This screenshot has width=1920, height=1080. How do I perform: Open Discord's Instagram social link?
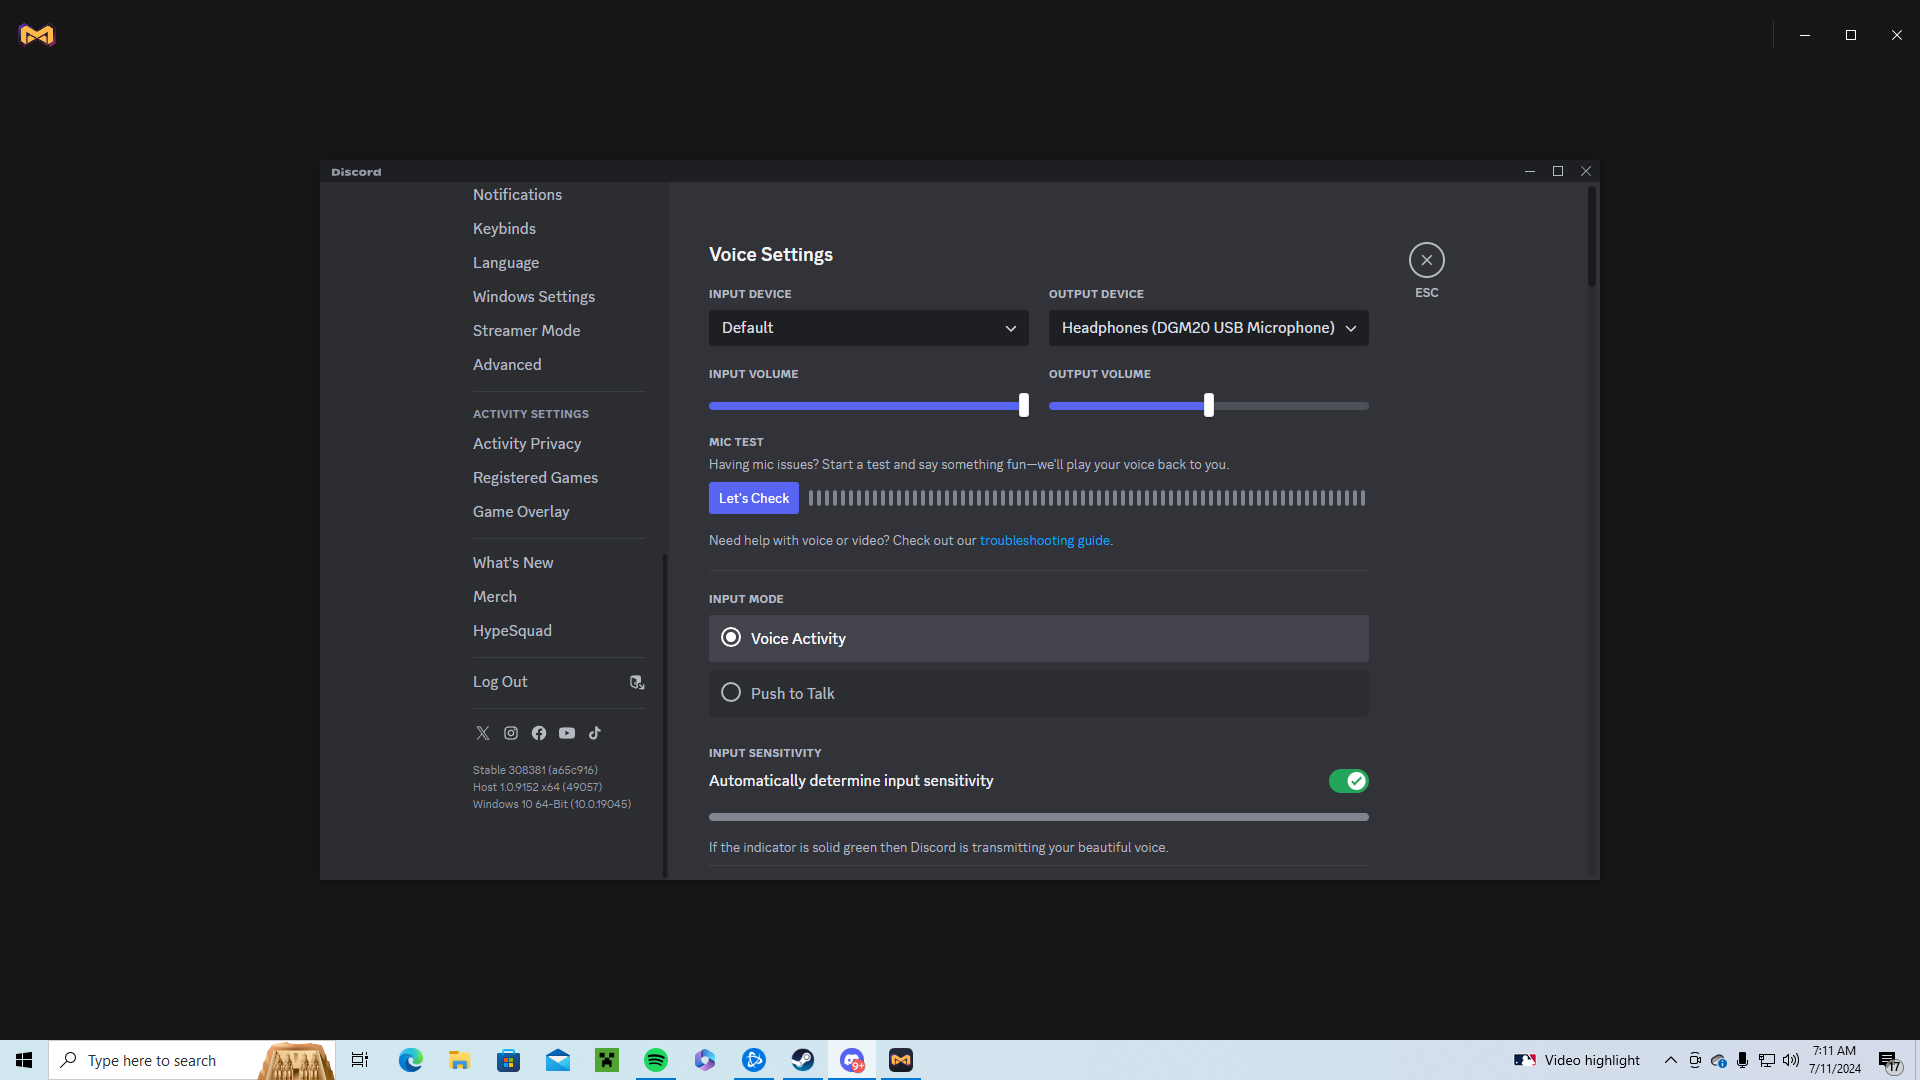tap(511, 733)
